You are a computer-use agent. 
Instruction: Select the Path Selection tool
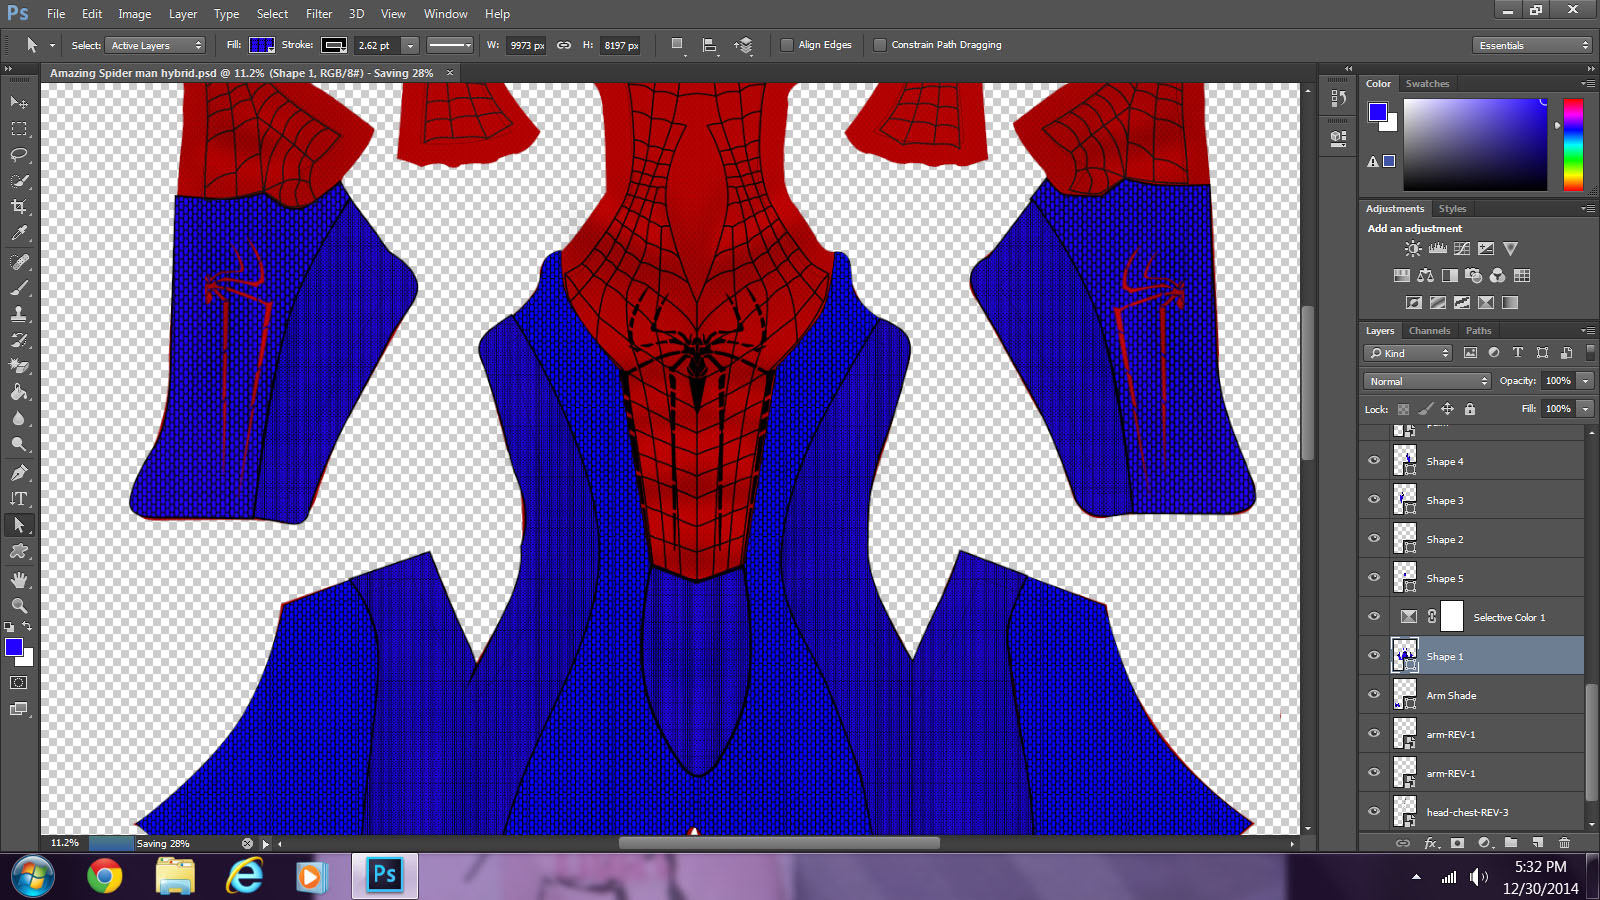tap(19, 525)
